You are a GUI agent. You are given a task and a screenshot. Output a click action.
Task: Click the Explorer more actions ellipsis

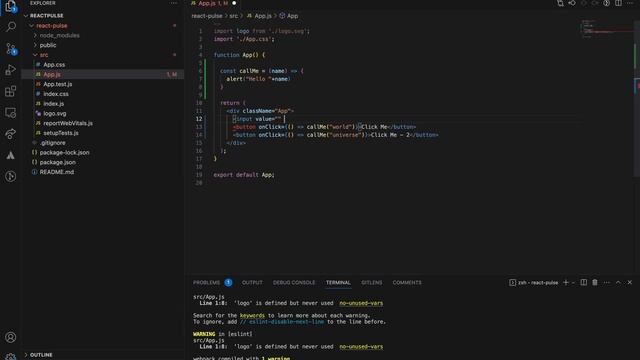pyautogui.click(x=174, y=3)
